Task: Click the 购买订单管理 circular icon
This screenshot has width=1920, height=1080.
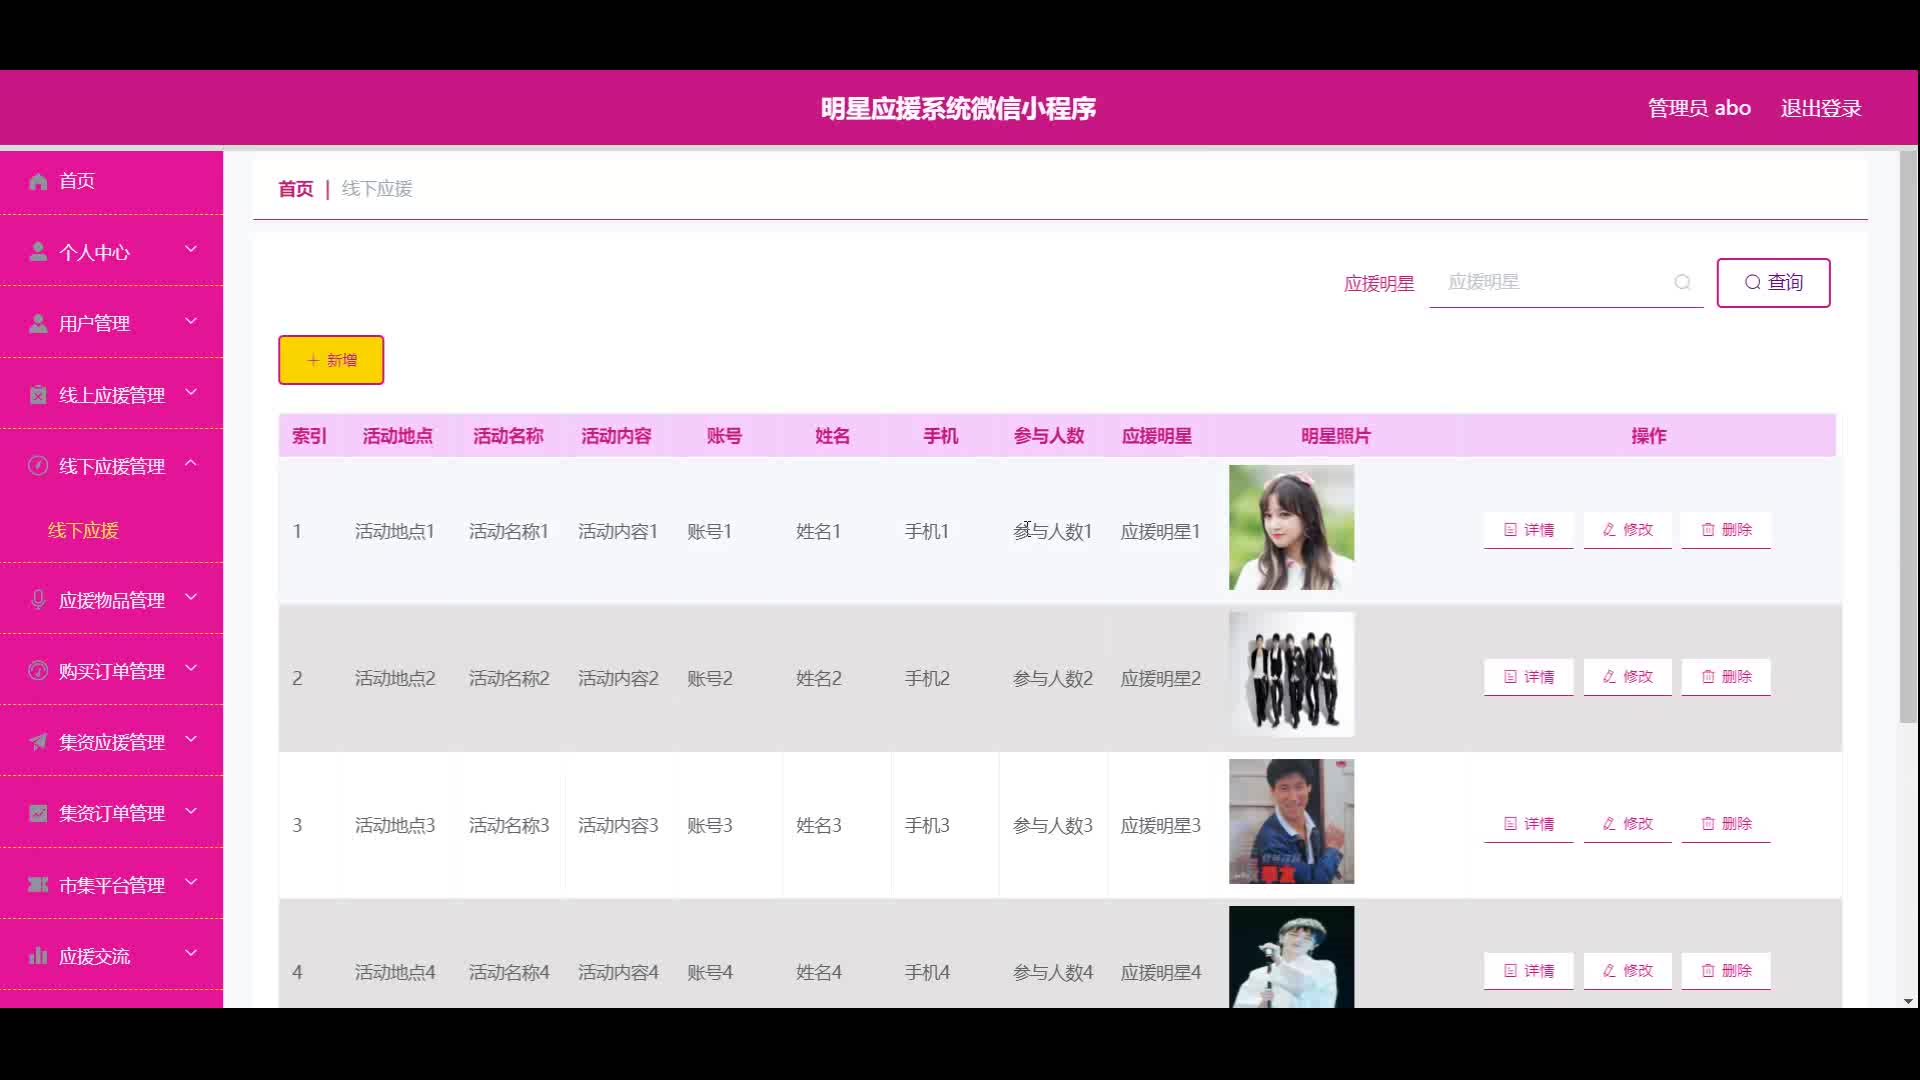Action: [x=38, y=671]
